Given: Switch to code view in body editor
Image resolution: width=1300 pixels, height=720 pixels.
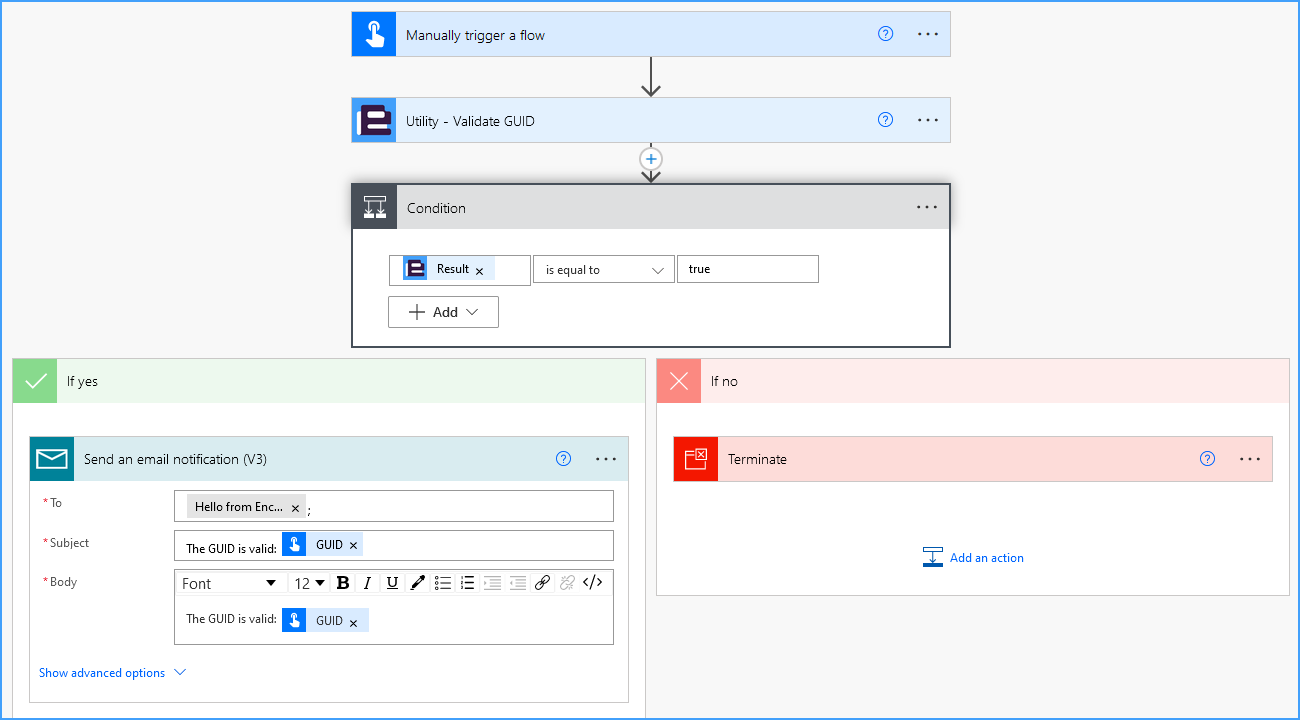Looking at the screenshot, I should pyautogui.click(x=592, y=583).
